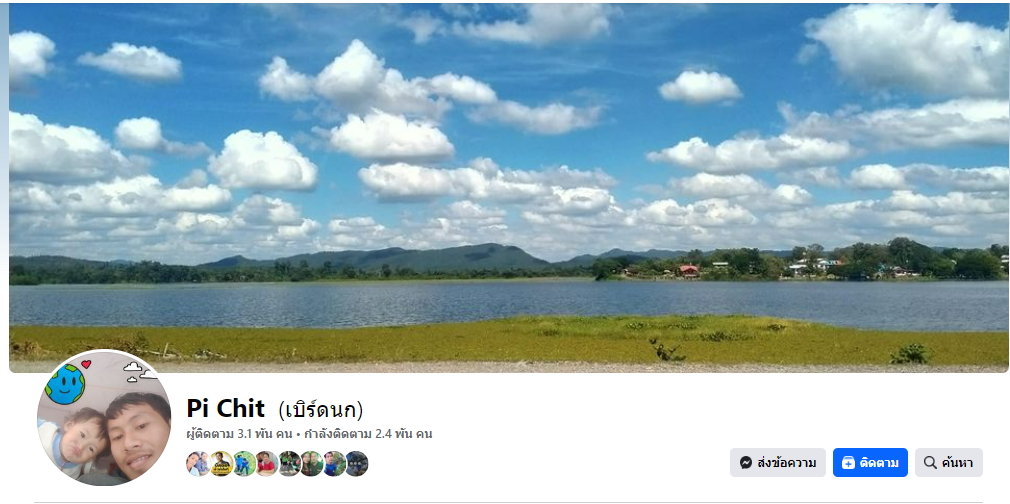1010x504 pixels.
Task: Open the fifth friend avatar in the row
Action: tap(289, 463)
